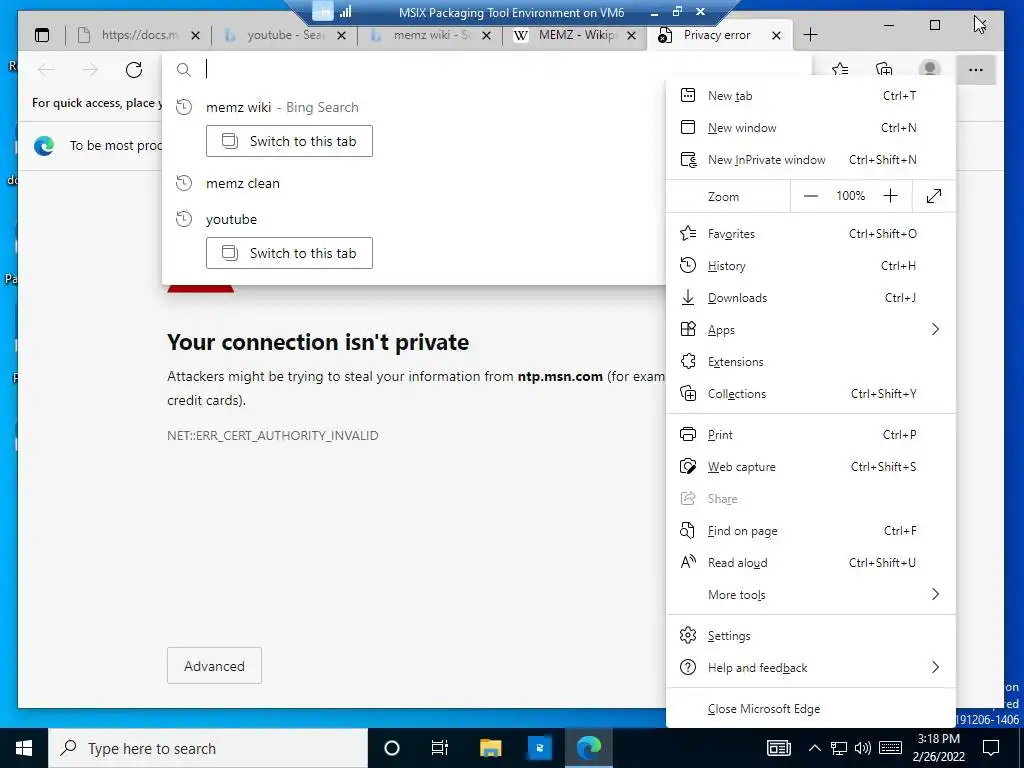Expand Help and feedback submenu

click(810, 668)
